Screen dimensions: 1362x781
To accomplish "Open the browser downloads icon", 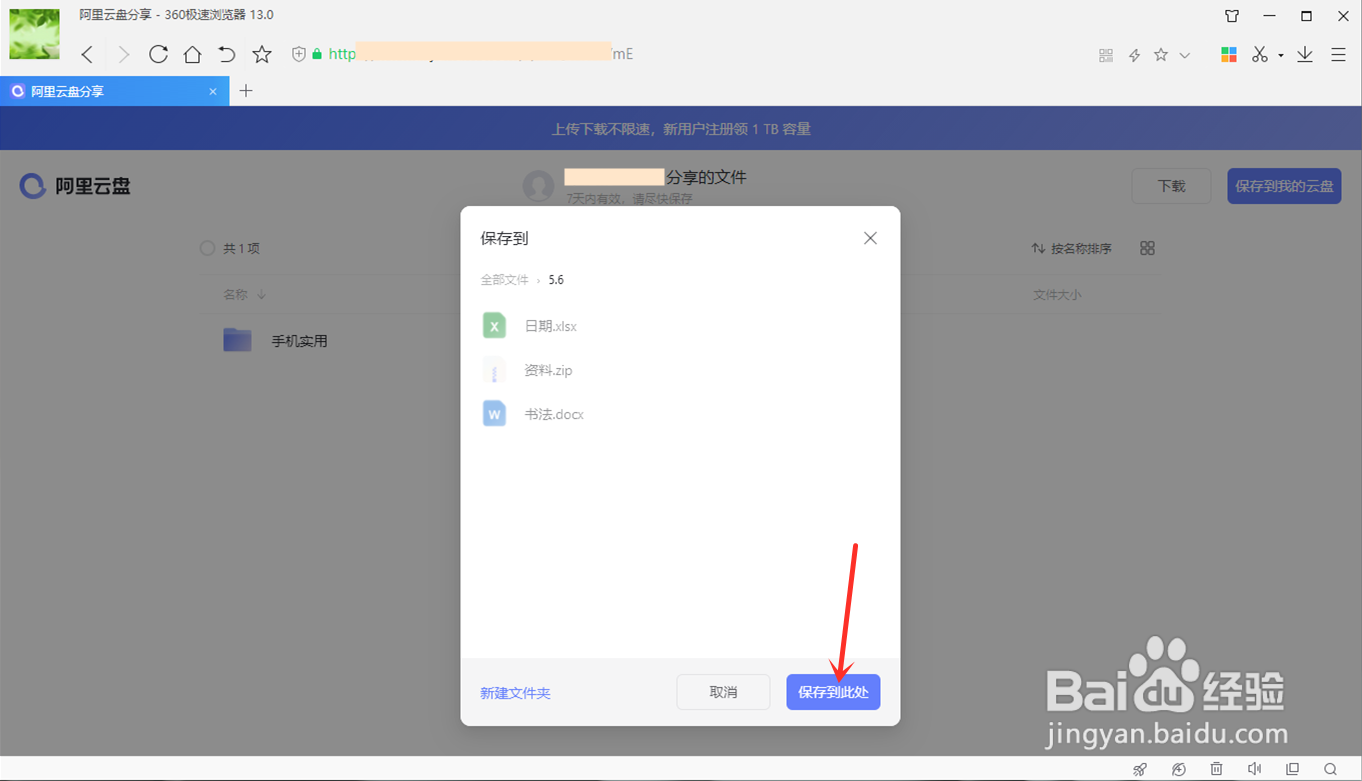I will pos(1305,54).
